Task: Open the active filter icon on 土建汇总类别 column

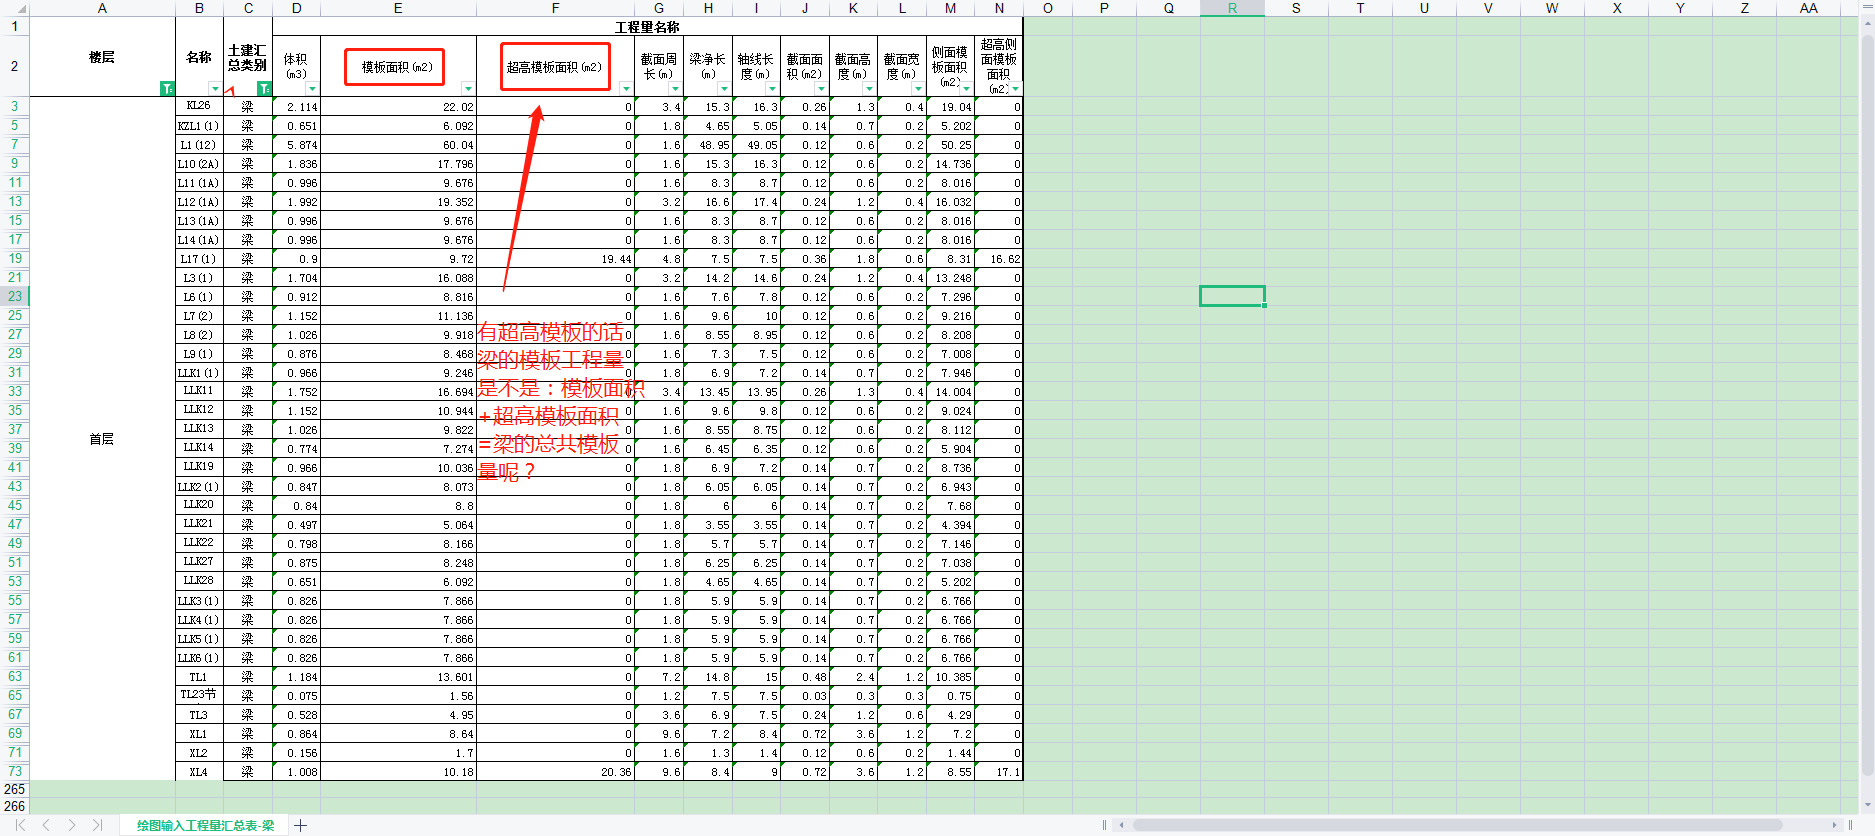Action: pyautogui.click(x=265, y=89)
